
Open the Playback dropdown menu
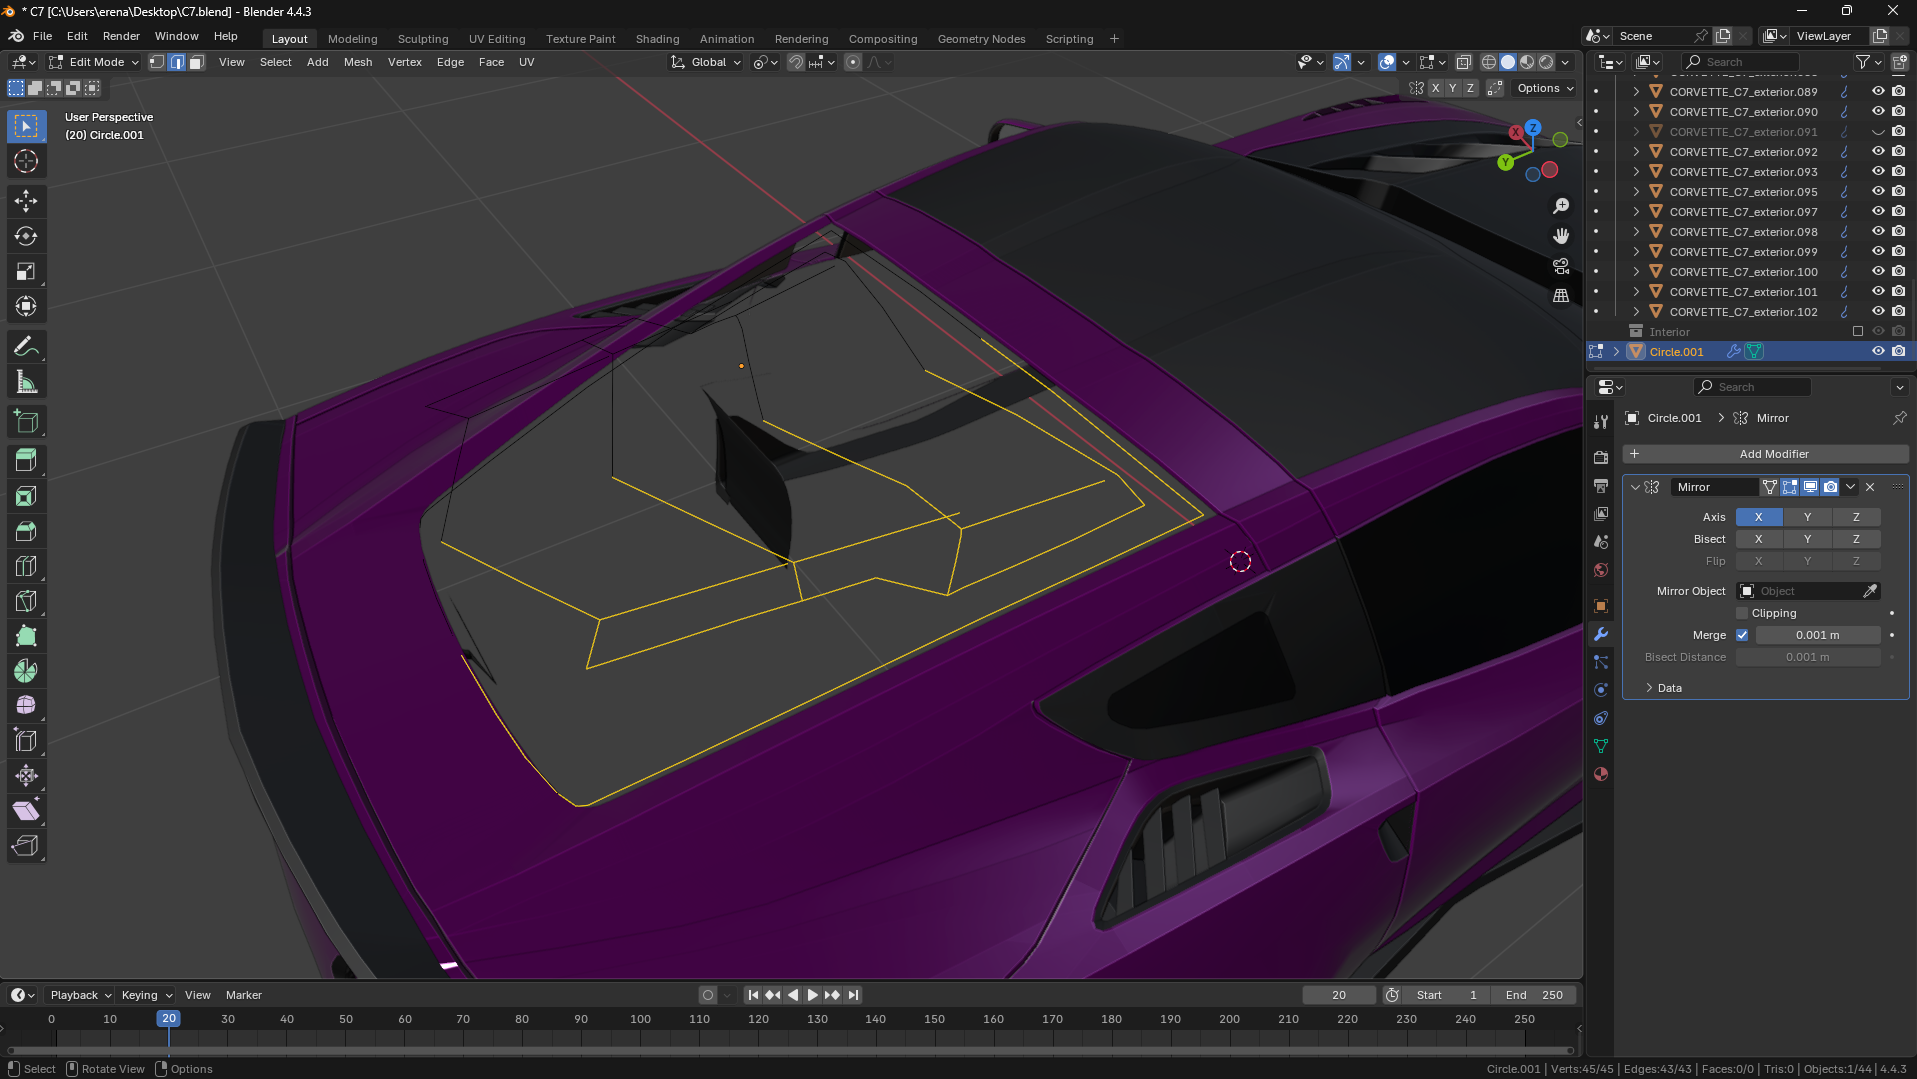tap(80, 995)
